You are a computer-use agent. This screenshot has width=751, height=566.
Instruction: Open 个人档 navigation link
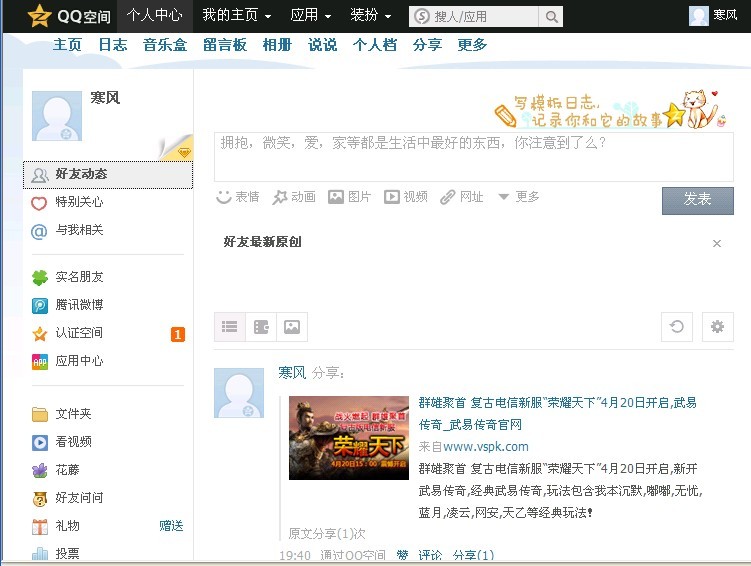375,45
